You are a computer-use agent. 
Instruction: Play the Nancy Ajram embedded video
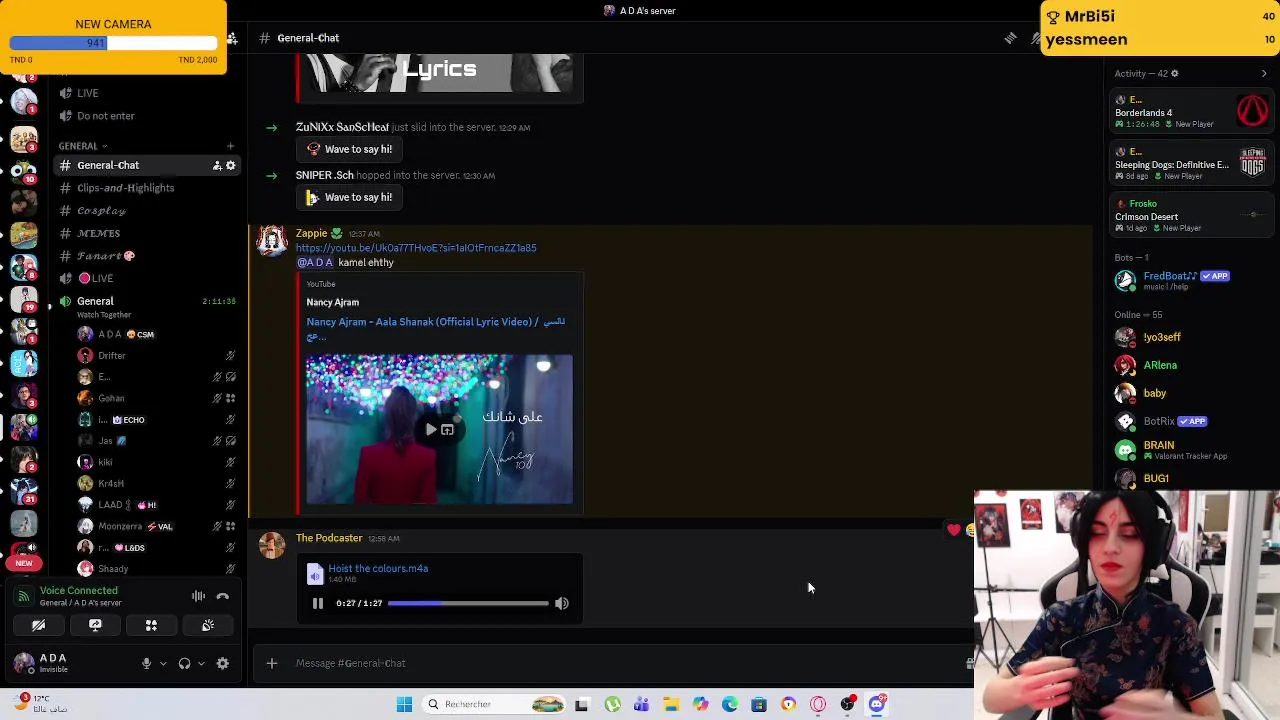(x=431, y=430)
